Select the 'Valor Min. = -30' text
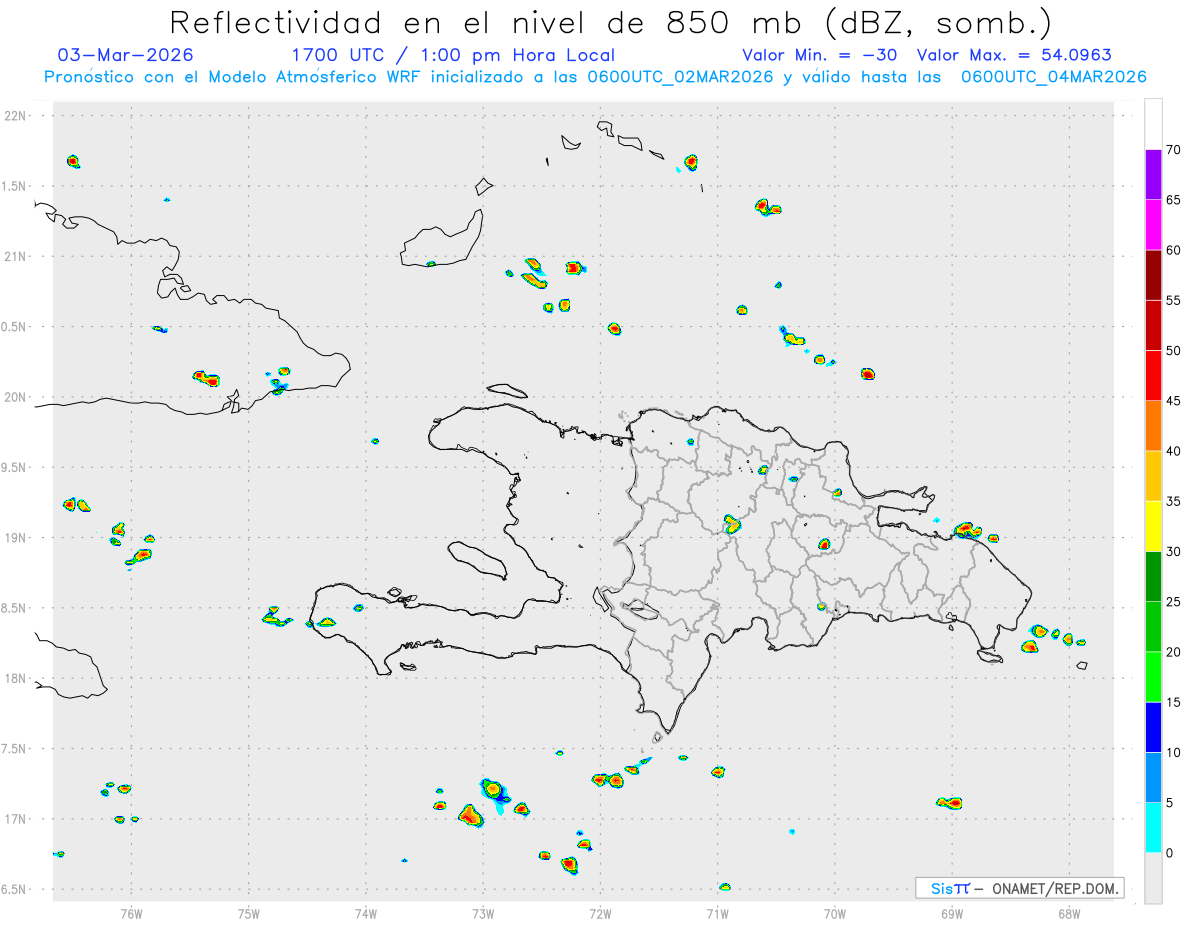1200x927 pixels. pyautogui.click(x=820, y=55)
